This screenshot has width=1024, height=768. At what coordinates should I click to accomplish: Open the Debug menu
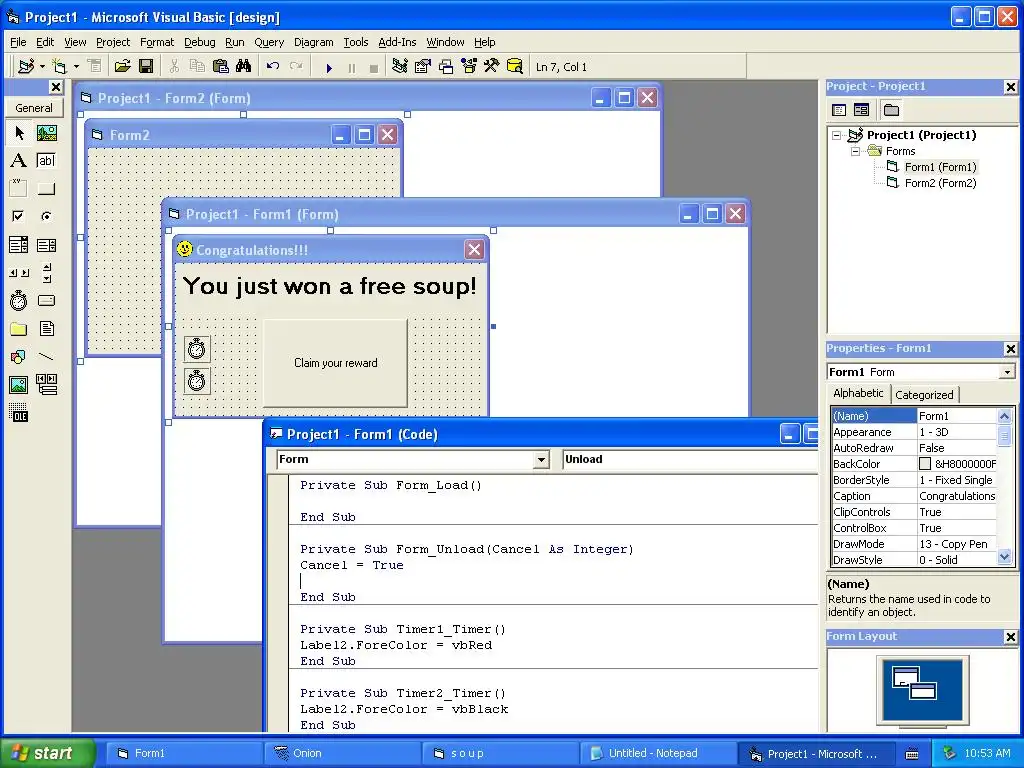(199, 42)
